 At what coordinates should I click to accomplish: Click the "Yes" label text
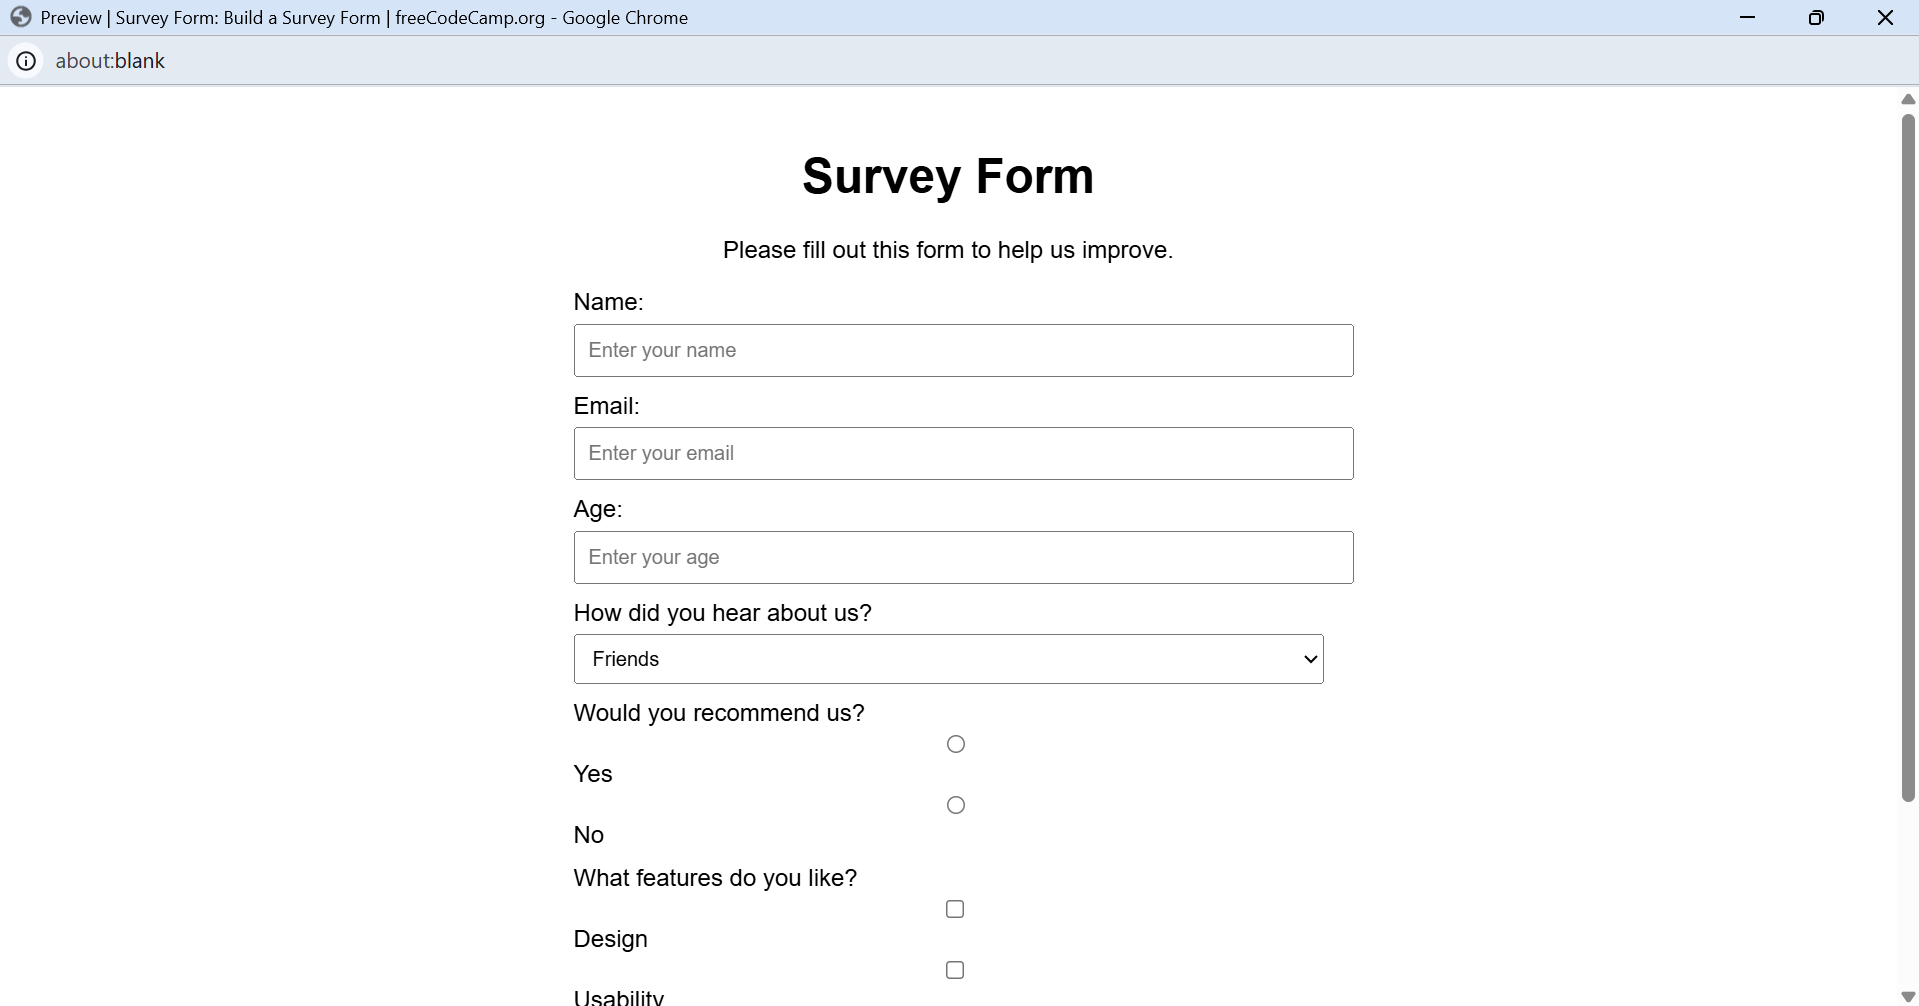tap(593, 774)
